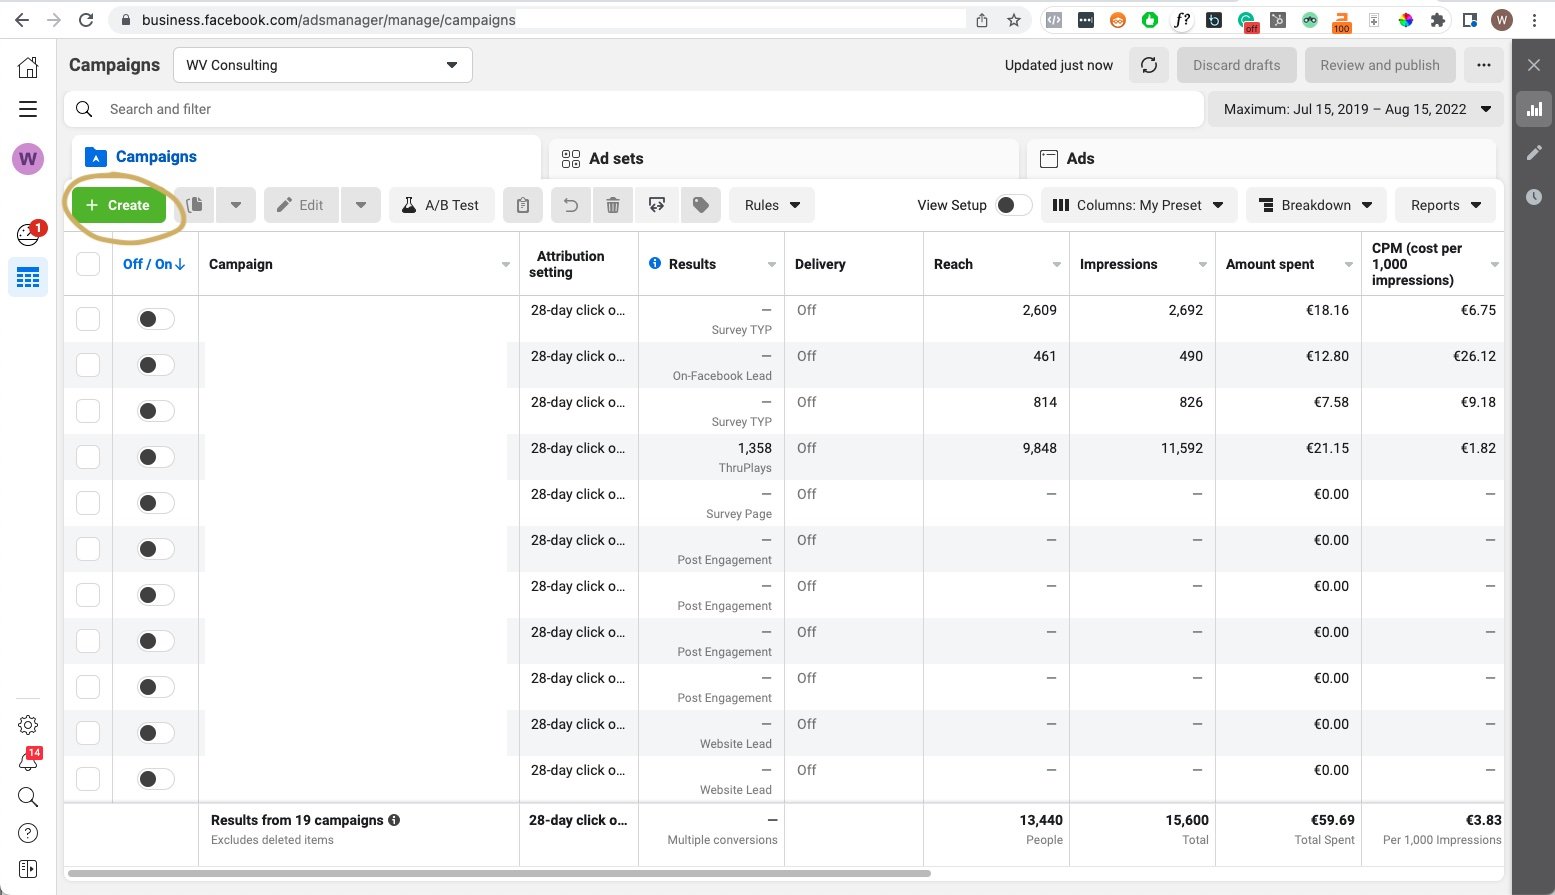1555x895 pixels.
Task: Click the undo arrow icon
Action: click(x=570, y=205)
